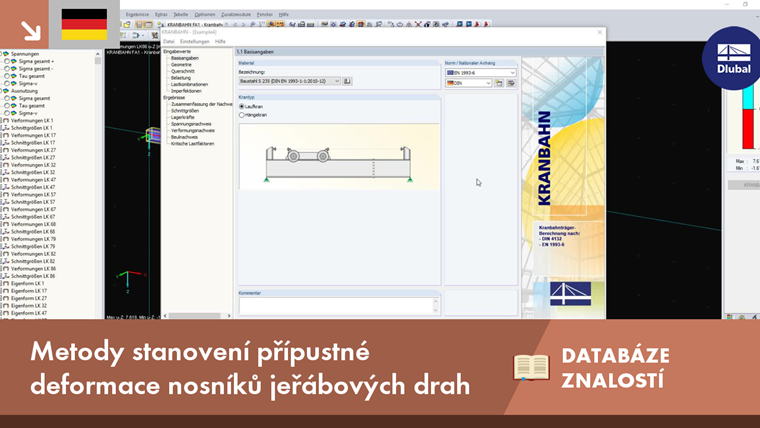This screenshot has width=760, height=428.
Task: Open Verformungsnachweis in navigator tree
Action: pos(193,130)
